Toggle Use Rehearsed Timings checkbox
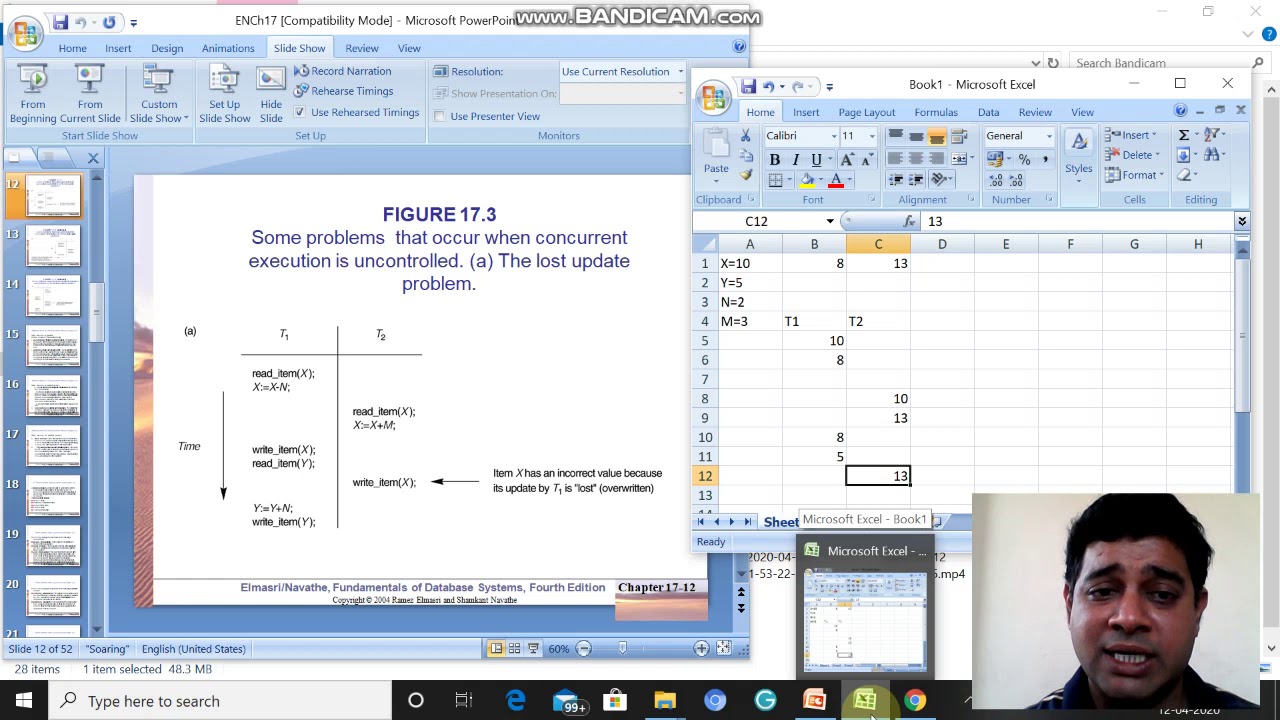Image resolution: width=1280 pixels, height=720 pixels. click(x=301, y=112)
